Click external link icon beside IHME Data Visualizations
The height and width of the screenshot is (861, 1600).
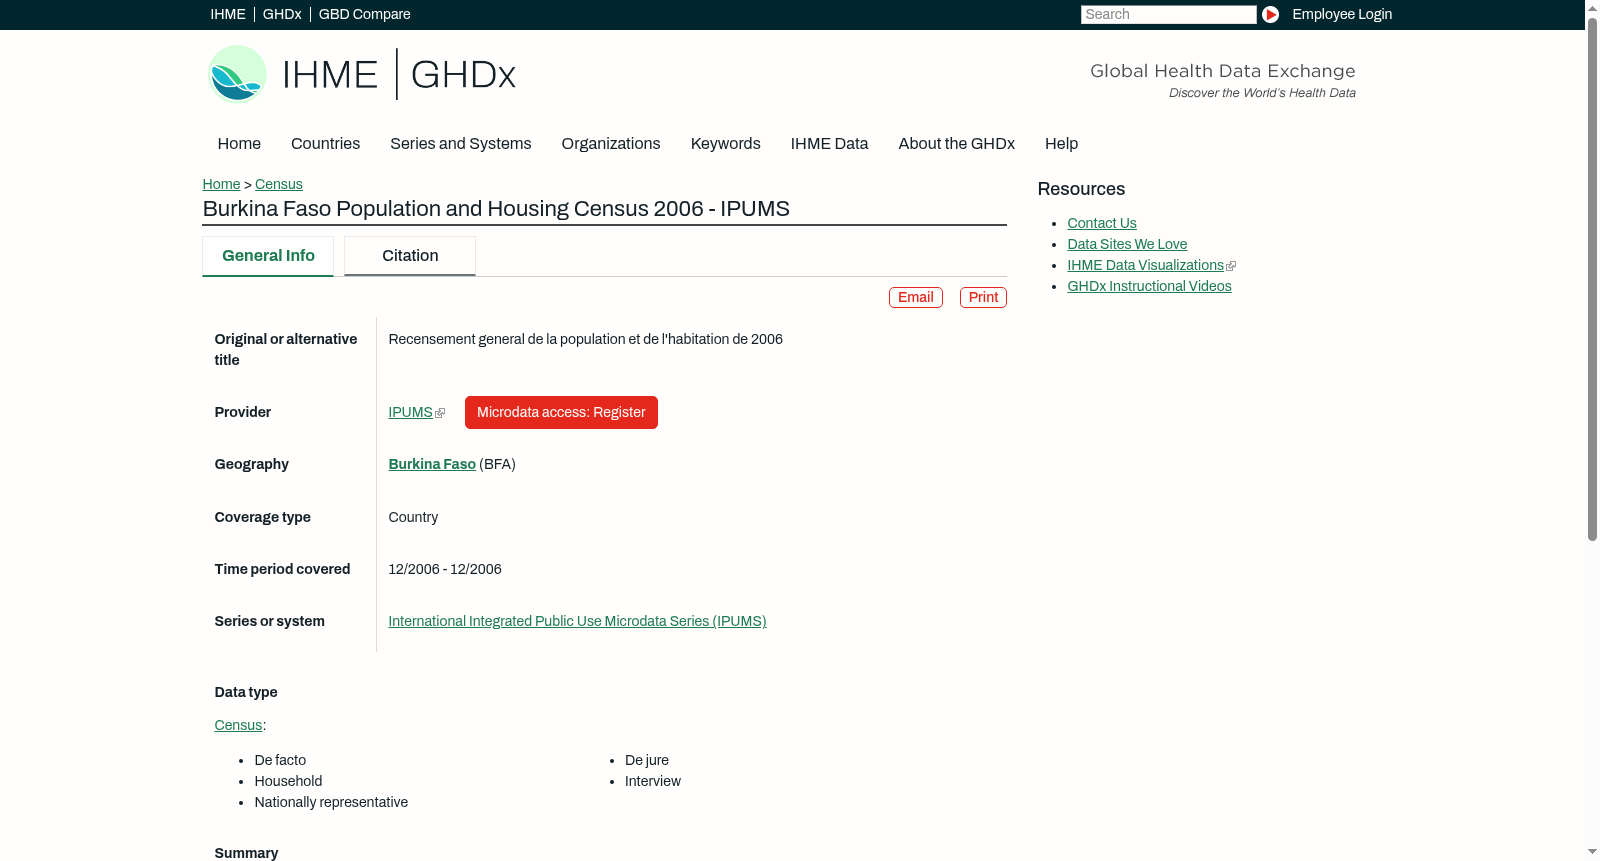click(x=1231, y=266)
